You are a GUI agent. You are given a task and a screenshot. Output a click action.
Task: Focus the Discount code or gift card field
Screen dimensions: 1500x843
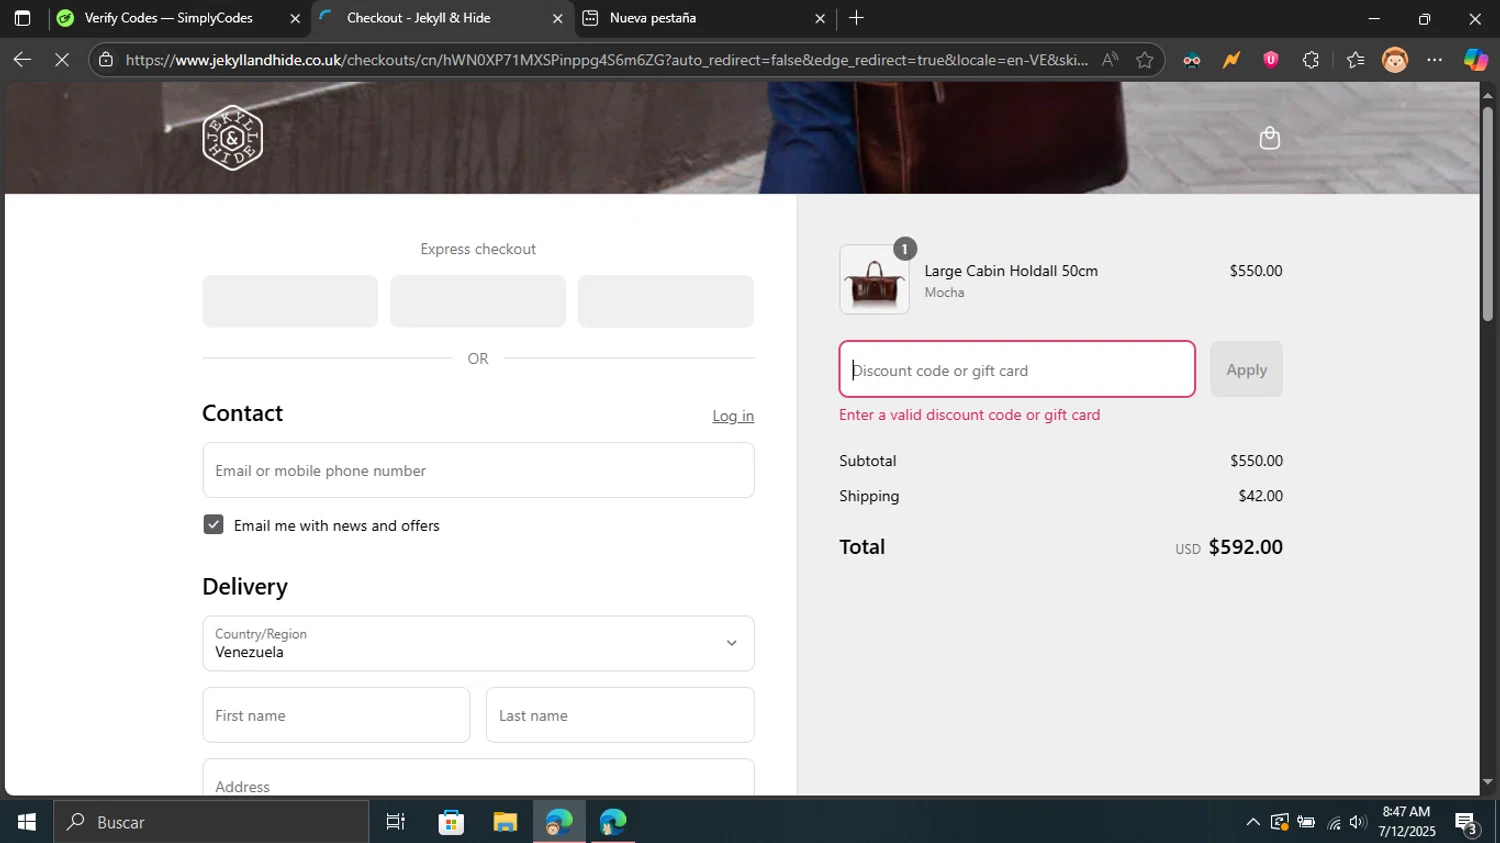pos(1017,369)
